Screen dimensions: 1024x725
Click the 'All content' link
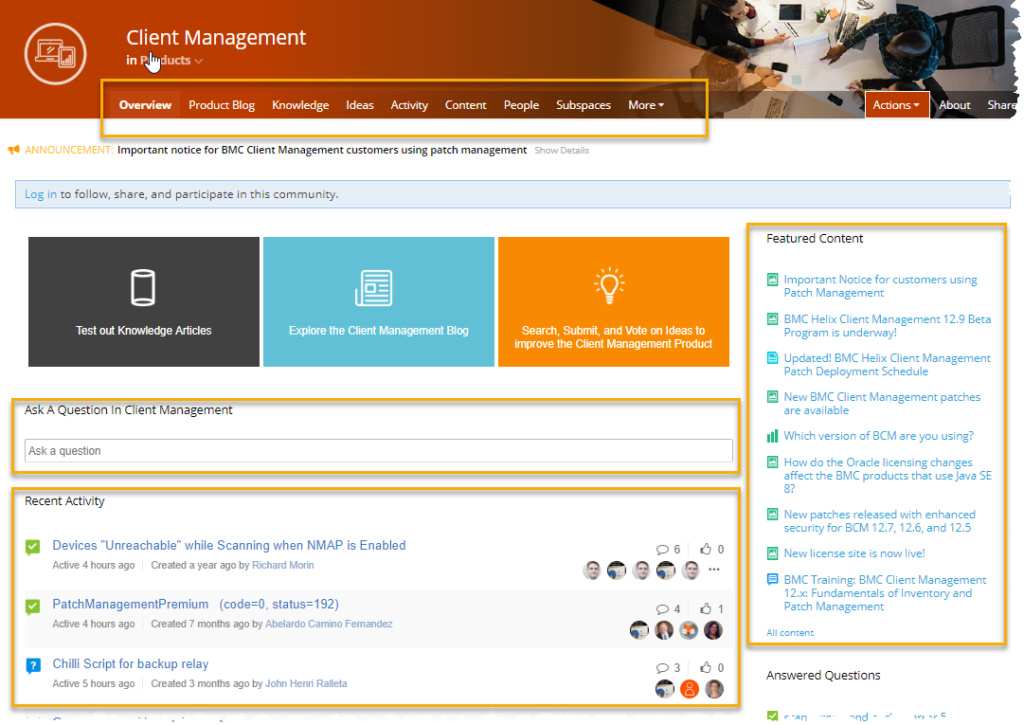pos(790,633)
